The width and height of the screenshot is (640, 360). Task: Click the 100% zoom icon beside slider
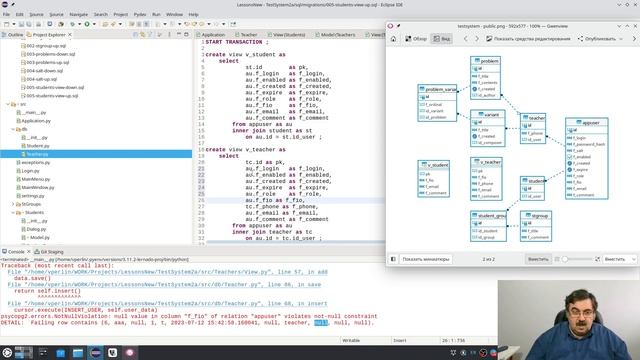tap(557, 259)
